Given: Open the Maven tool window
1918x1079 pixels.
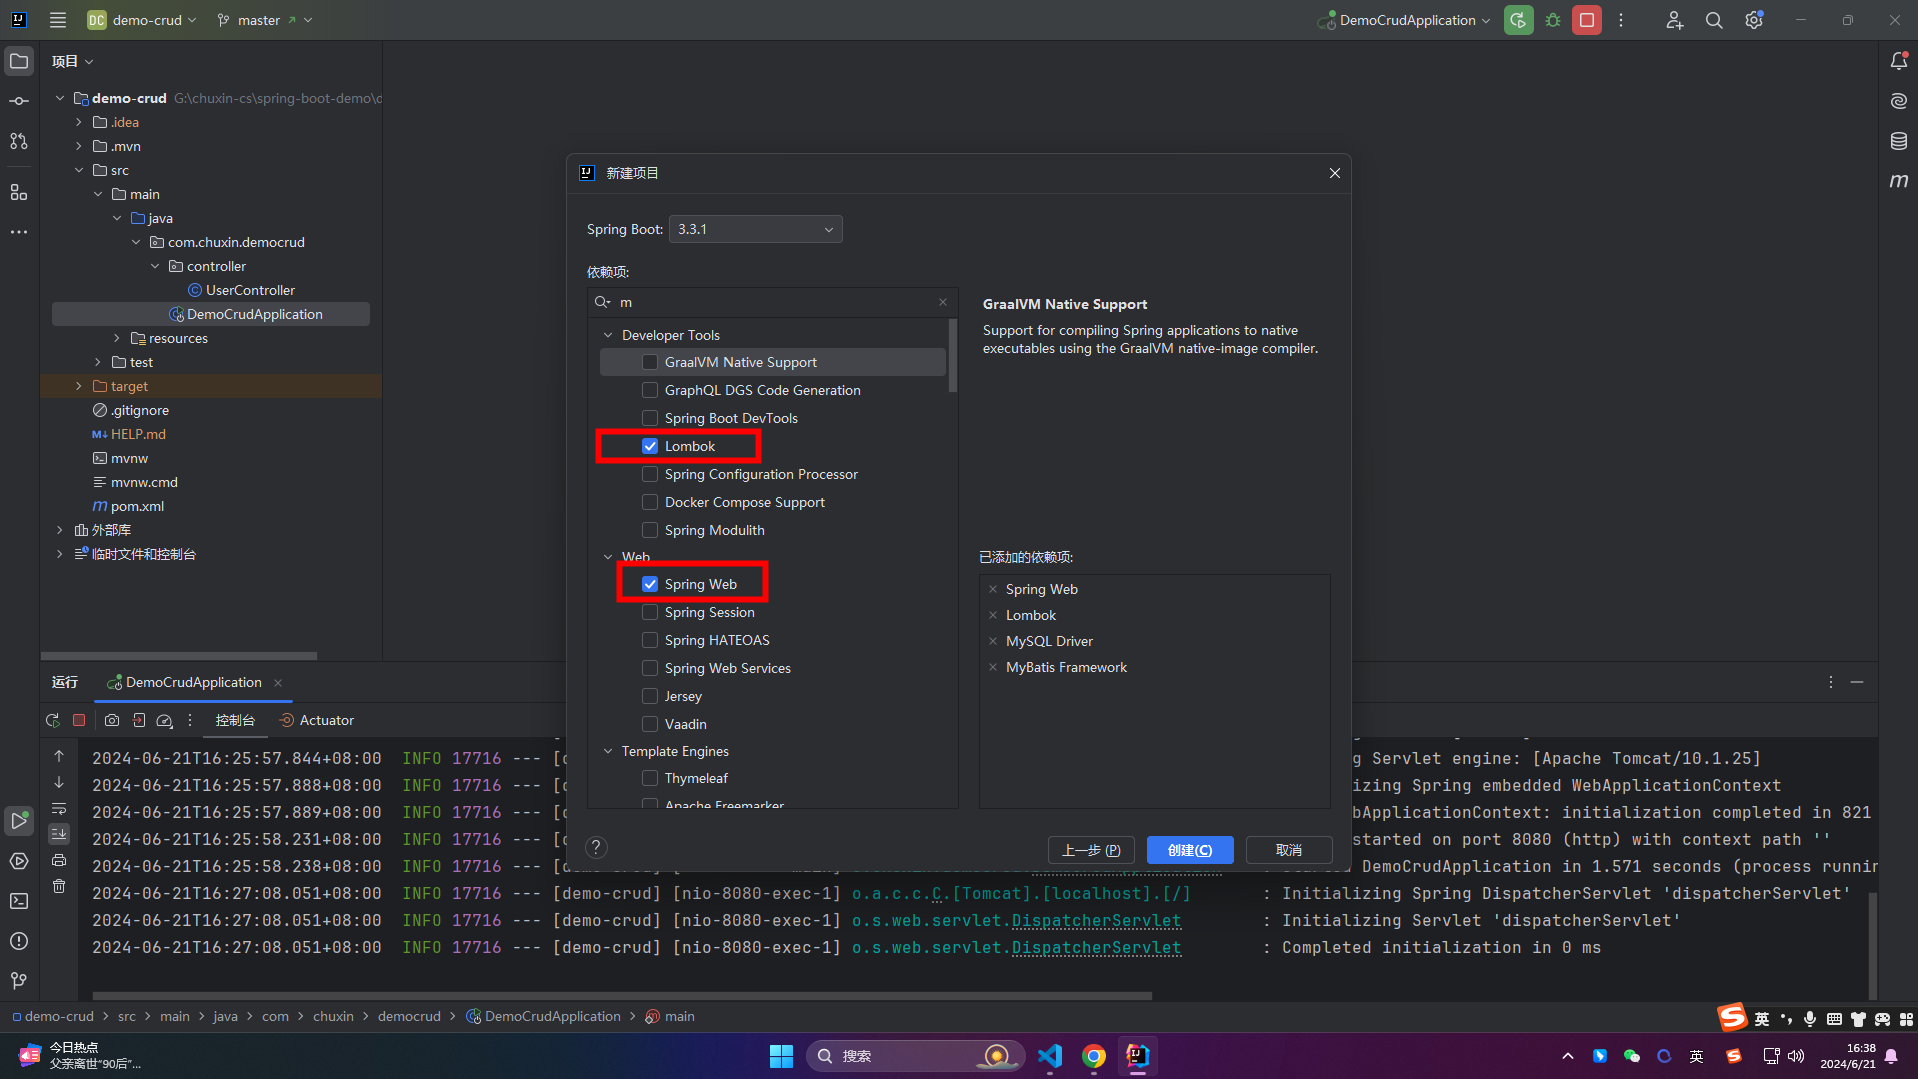Looking at the screenshot, I should 1899,181.
